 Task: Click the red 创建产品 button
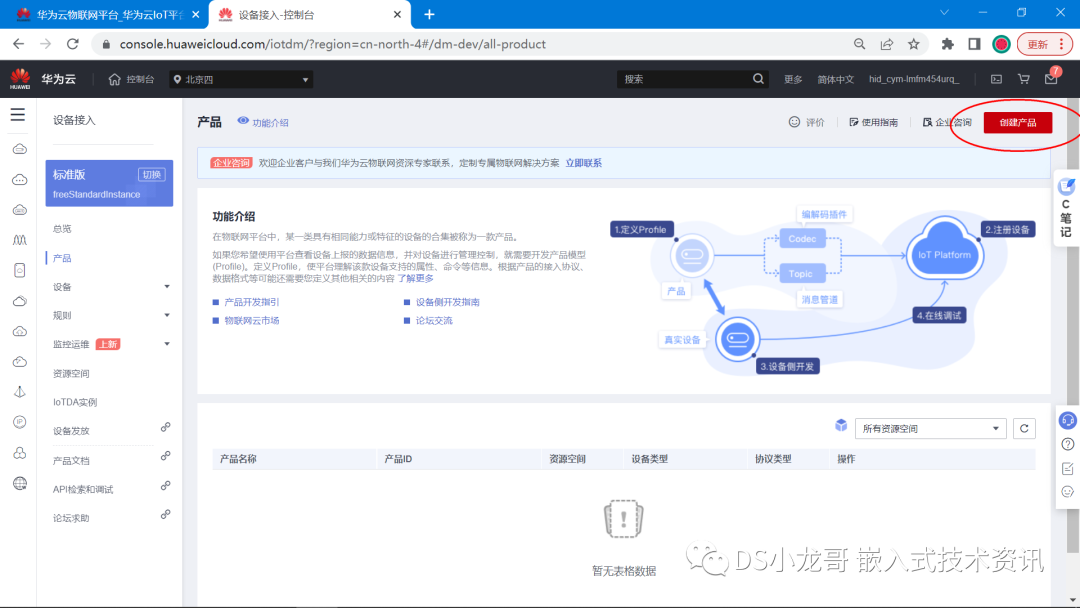tap(1017, 120)
